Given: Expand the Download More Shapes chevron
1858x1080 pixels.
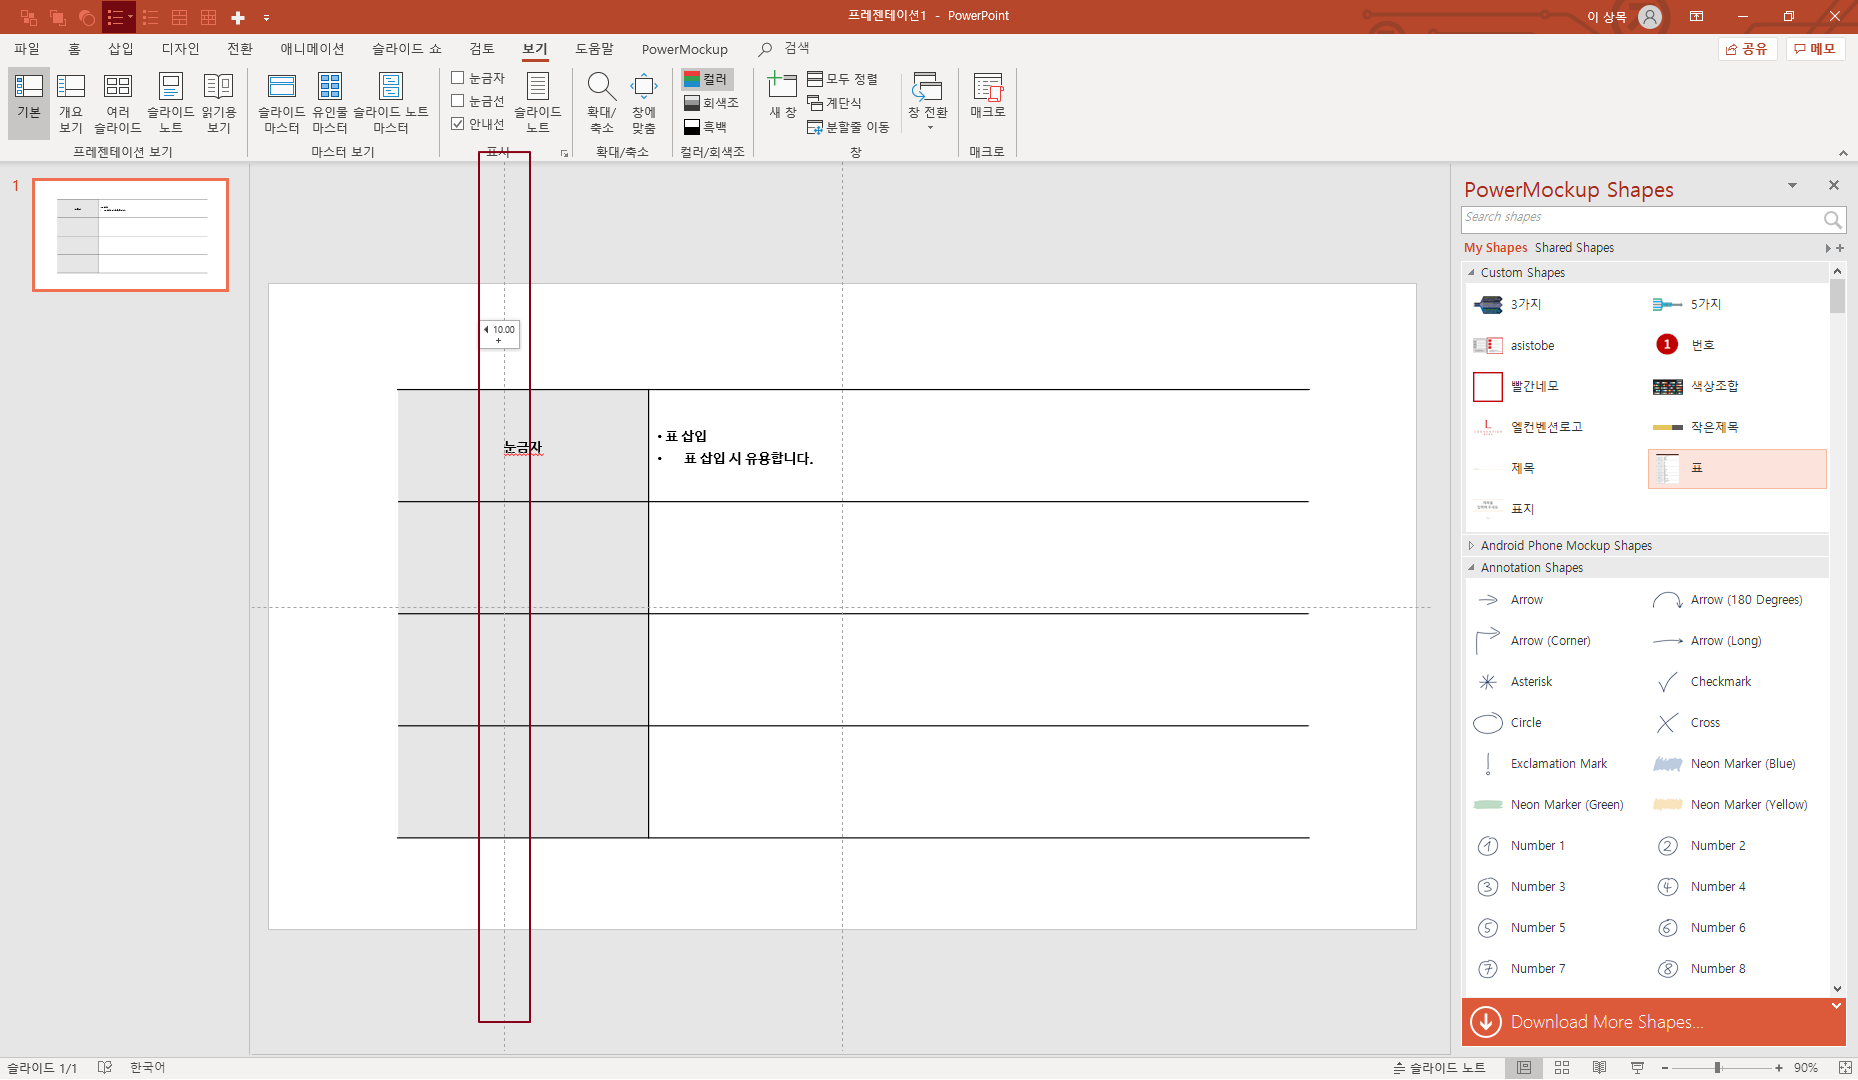Looking at the screenshot, I should click(1836, 1007).
